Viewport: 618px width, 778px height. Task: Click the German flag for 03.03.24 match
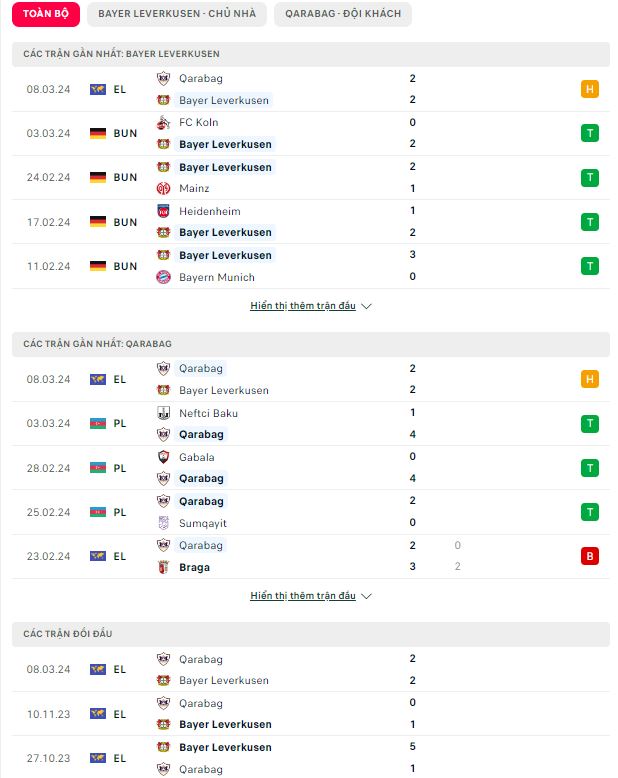pos(98,133)
